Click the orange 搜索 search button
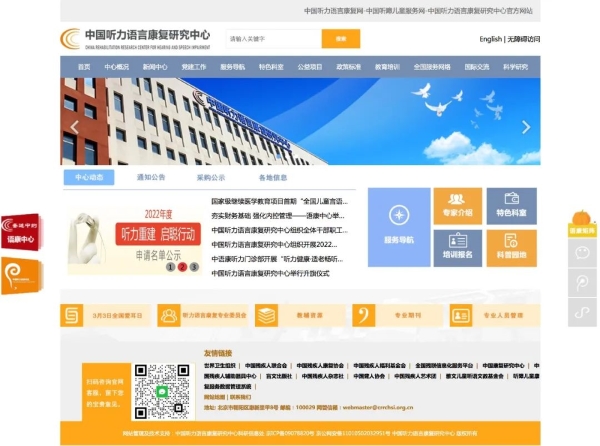 (341, 39)
